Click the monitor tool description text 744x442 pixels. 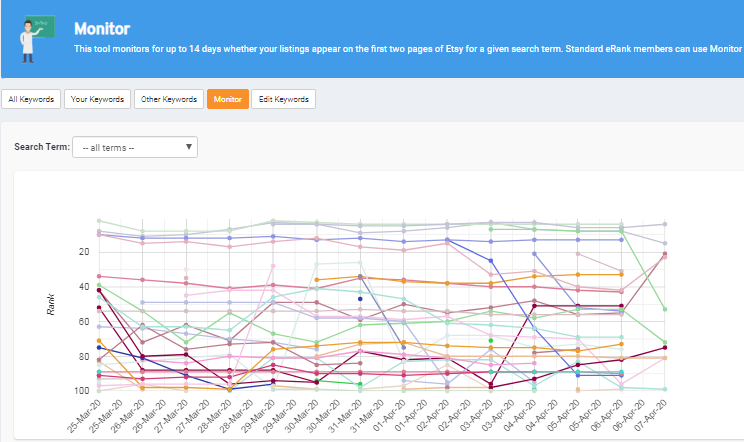click(x=409, y=49)
